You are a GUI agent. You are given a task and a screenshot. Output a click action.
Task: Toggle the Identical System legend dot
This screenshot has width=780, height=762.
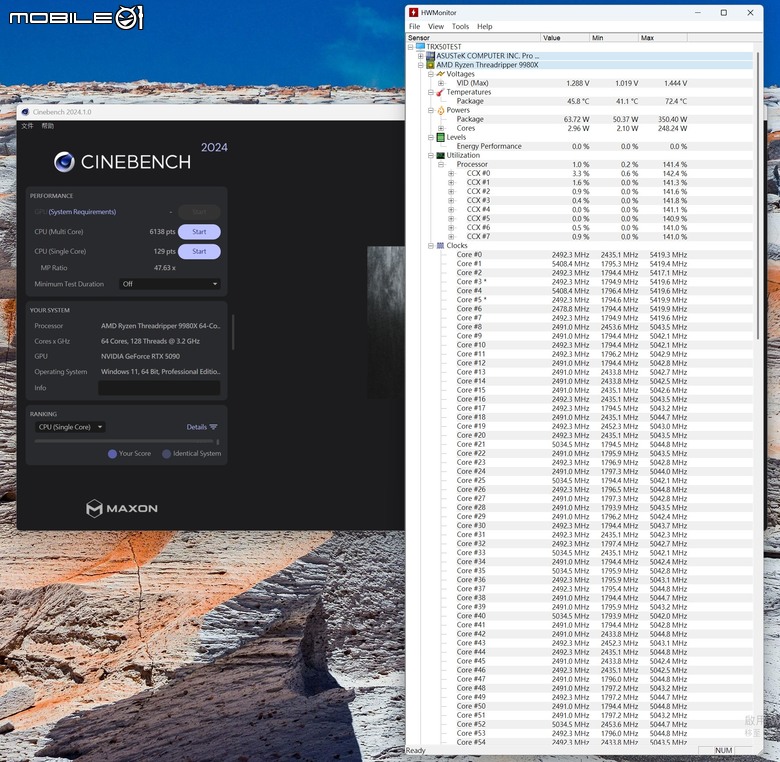[x=167, y=454]
